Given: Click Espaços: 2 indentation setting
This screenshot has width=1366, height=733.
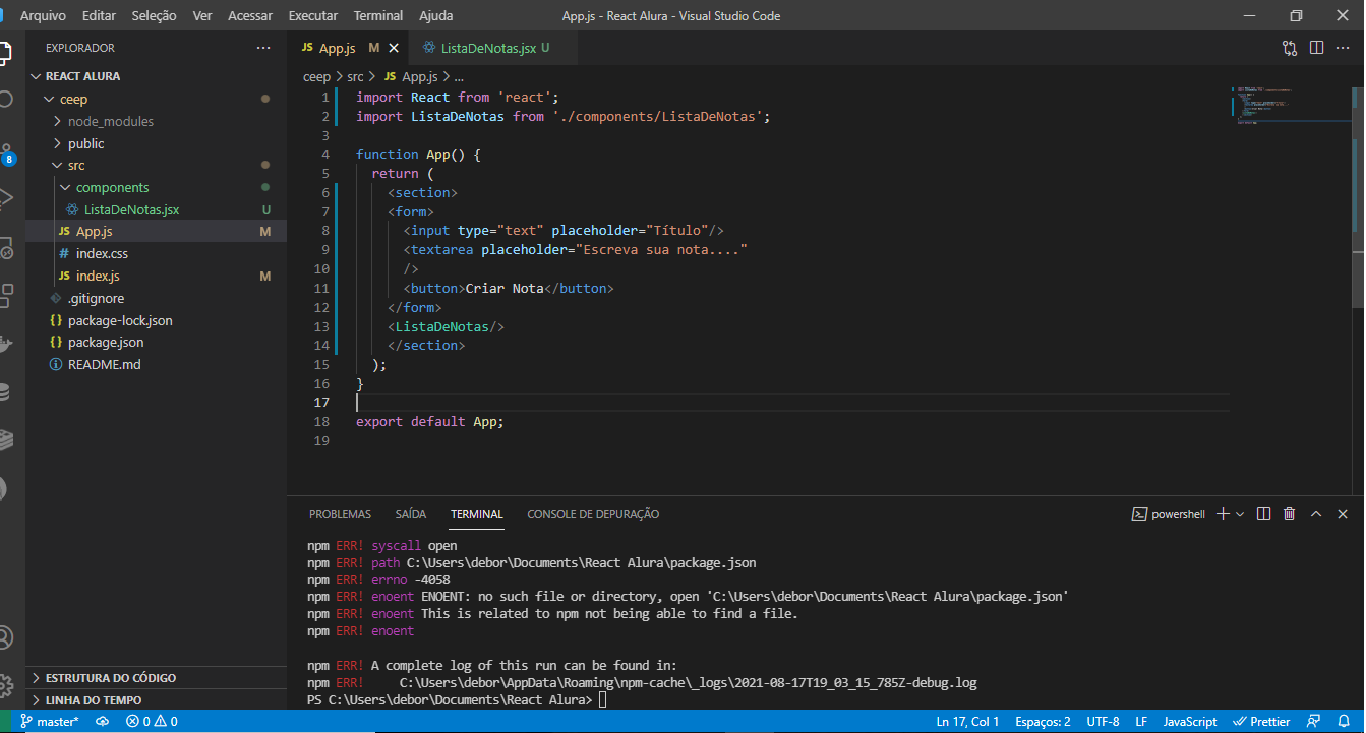Looking at the screenshot, I should pos(1043,722).
